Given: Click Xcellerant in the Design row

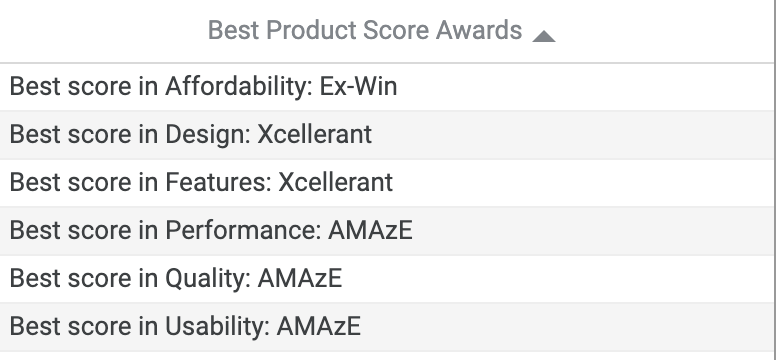Looking at the screenshot, I should pos(314,135).
